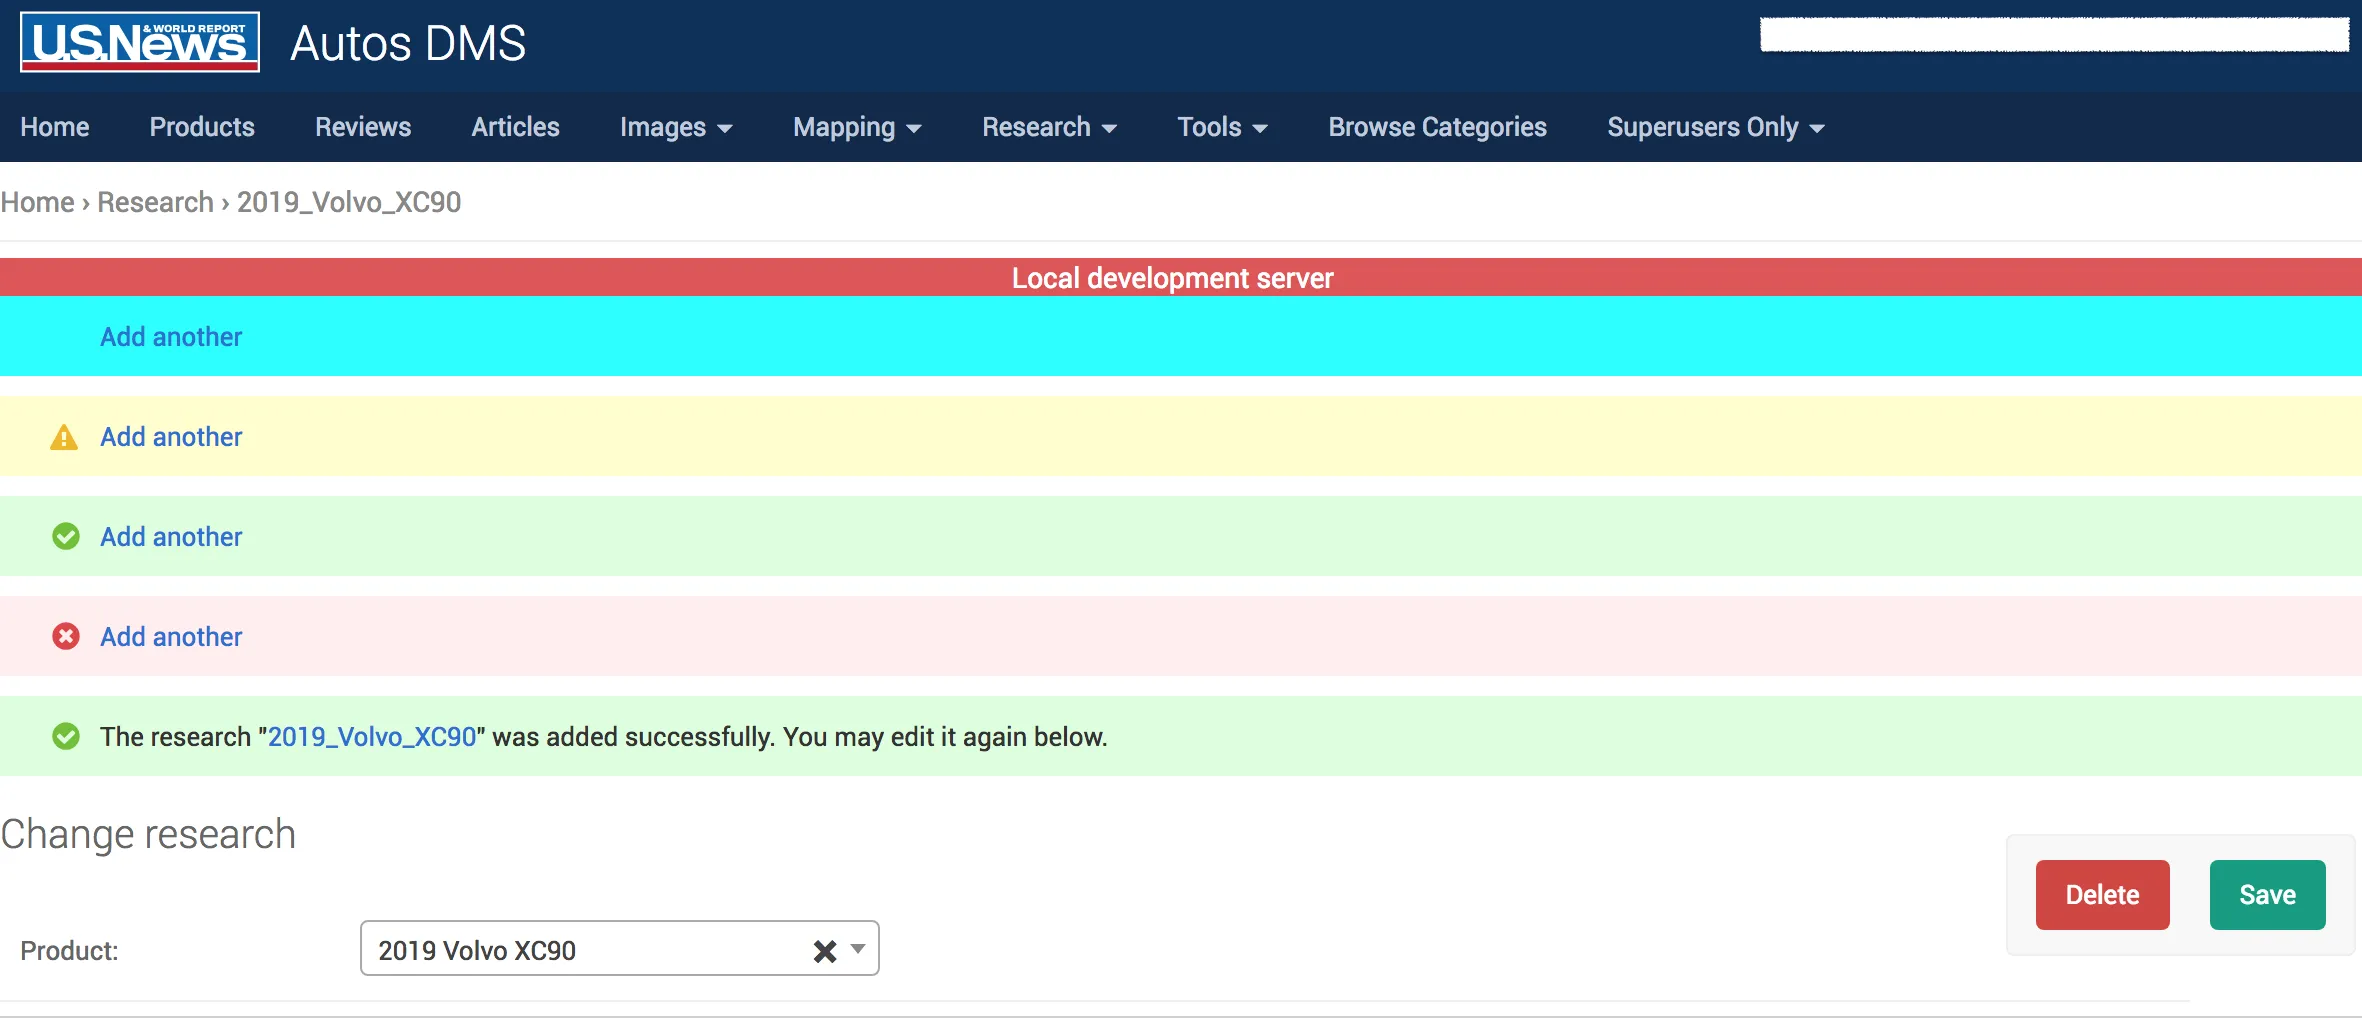Viewport: 2362px width, 1018px height.
Task: Open the Images dropdown menu
Action: click(x=676, y=127)
